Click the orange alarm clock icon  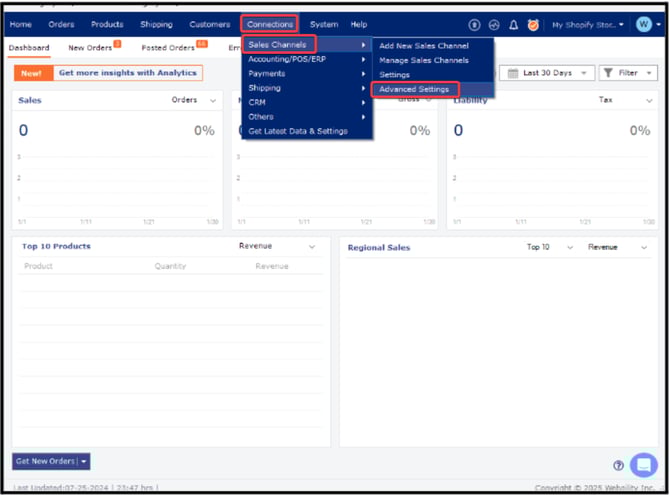click(x=532, y=24)
